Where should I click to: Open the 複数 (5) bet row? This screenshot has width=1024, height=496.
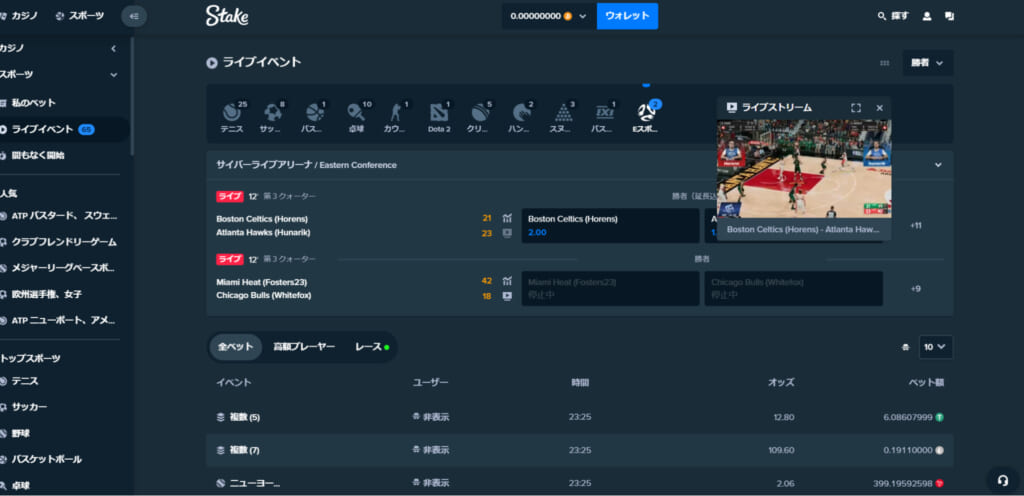point(579,417)
